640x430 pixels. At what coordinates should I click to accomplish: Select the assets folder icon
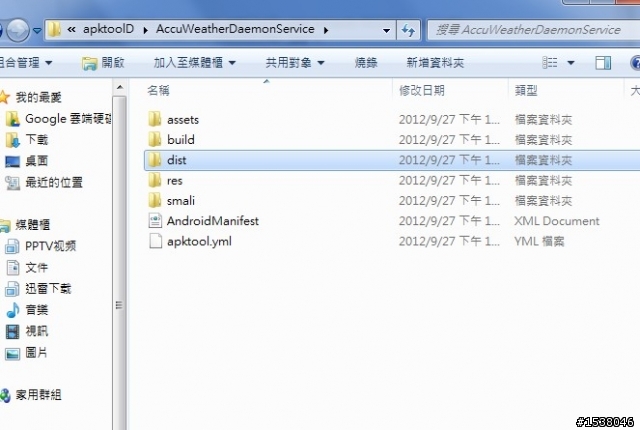[x=155, y=119]
